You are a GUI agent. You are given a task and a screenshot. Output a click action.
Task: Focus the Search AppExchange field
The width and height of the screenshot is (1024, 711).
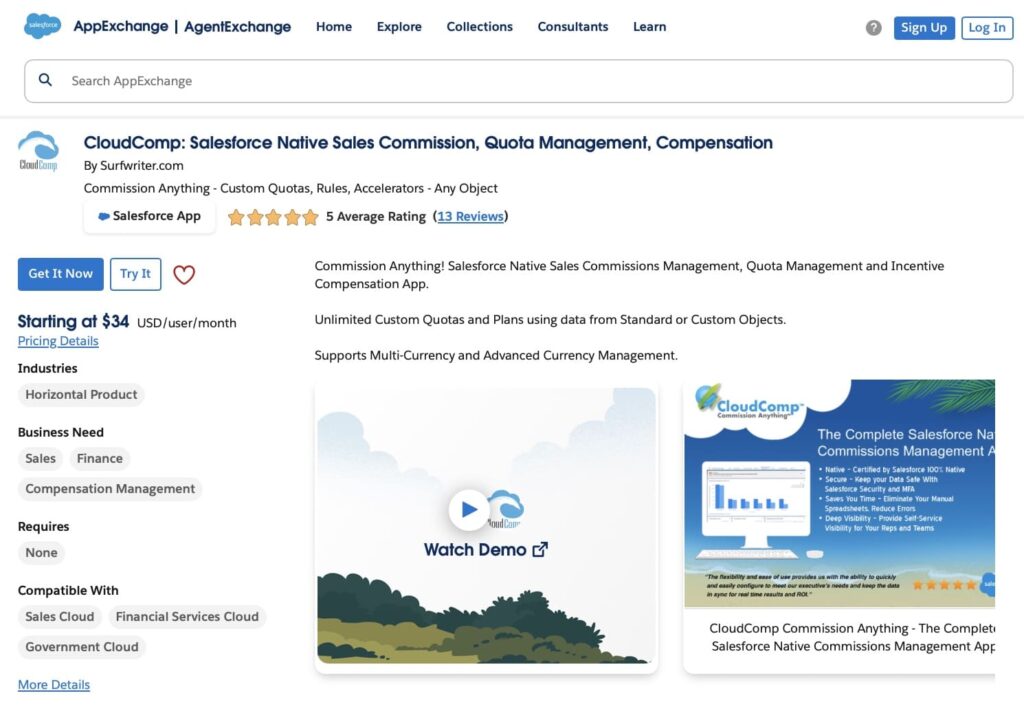pyautogui.click(x=519, y=81)
